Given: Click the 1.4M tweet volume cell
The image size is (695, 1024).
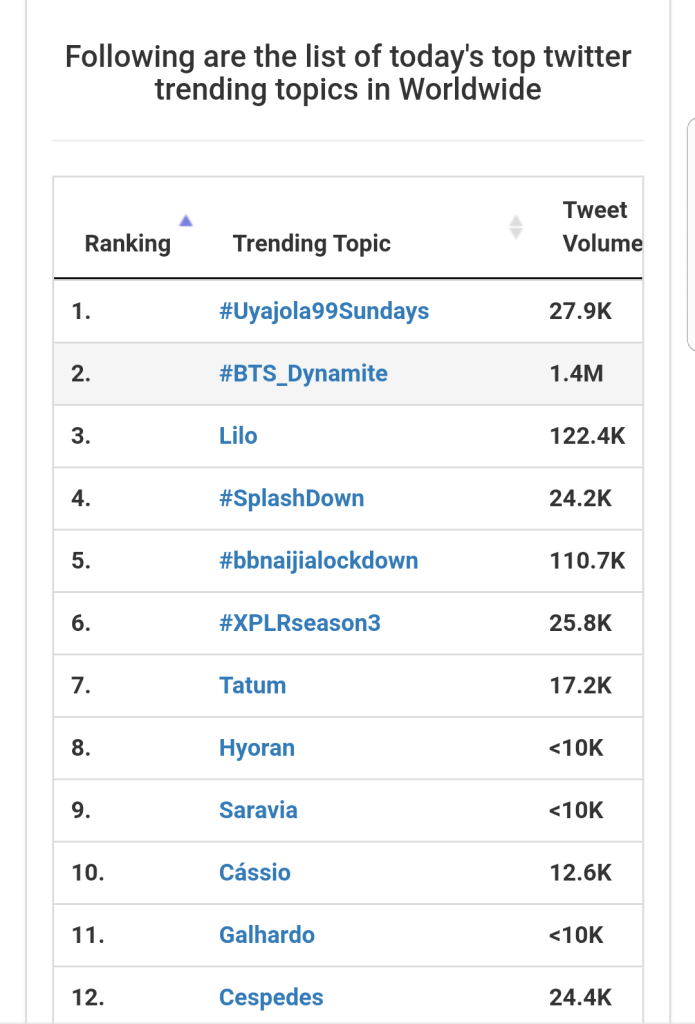Looking at the screenshot, I should [576, 374].
